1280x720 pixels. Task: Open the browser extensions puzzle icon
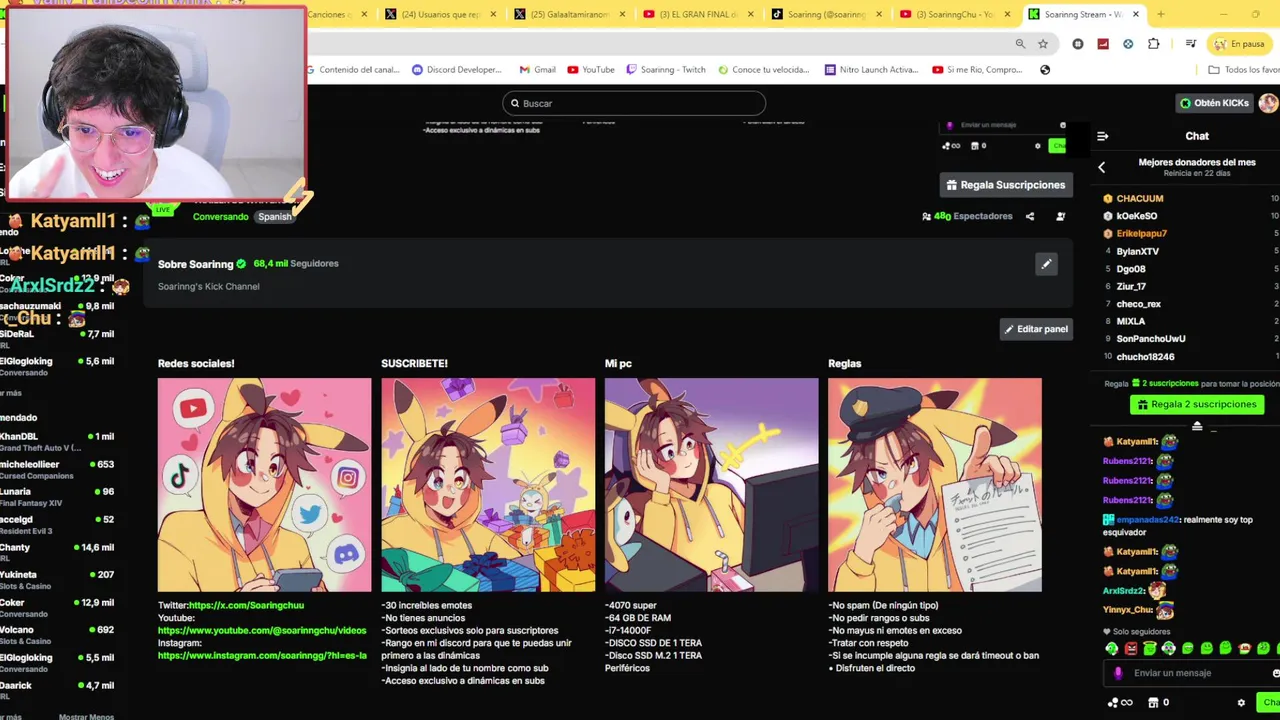(1153, 44)
